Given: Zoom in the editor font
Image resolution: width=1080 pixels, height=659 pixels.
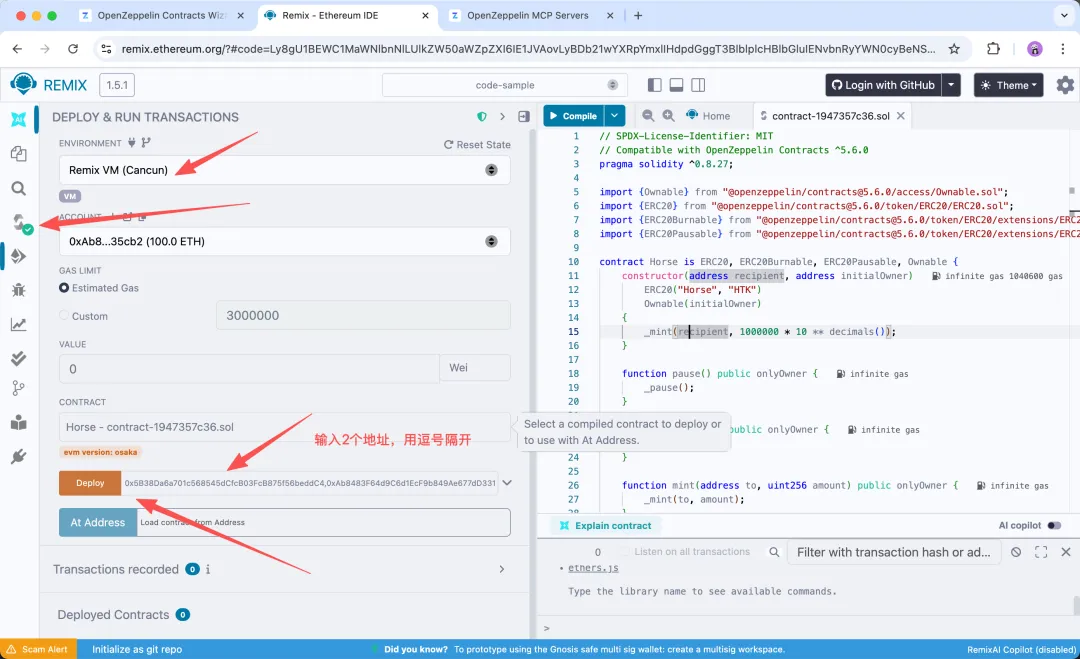Looking at the screenshot, I should coord(668,116).
